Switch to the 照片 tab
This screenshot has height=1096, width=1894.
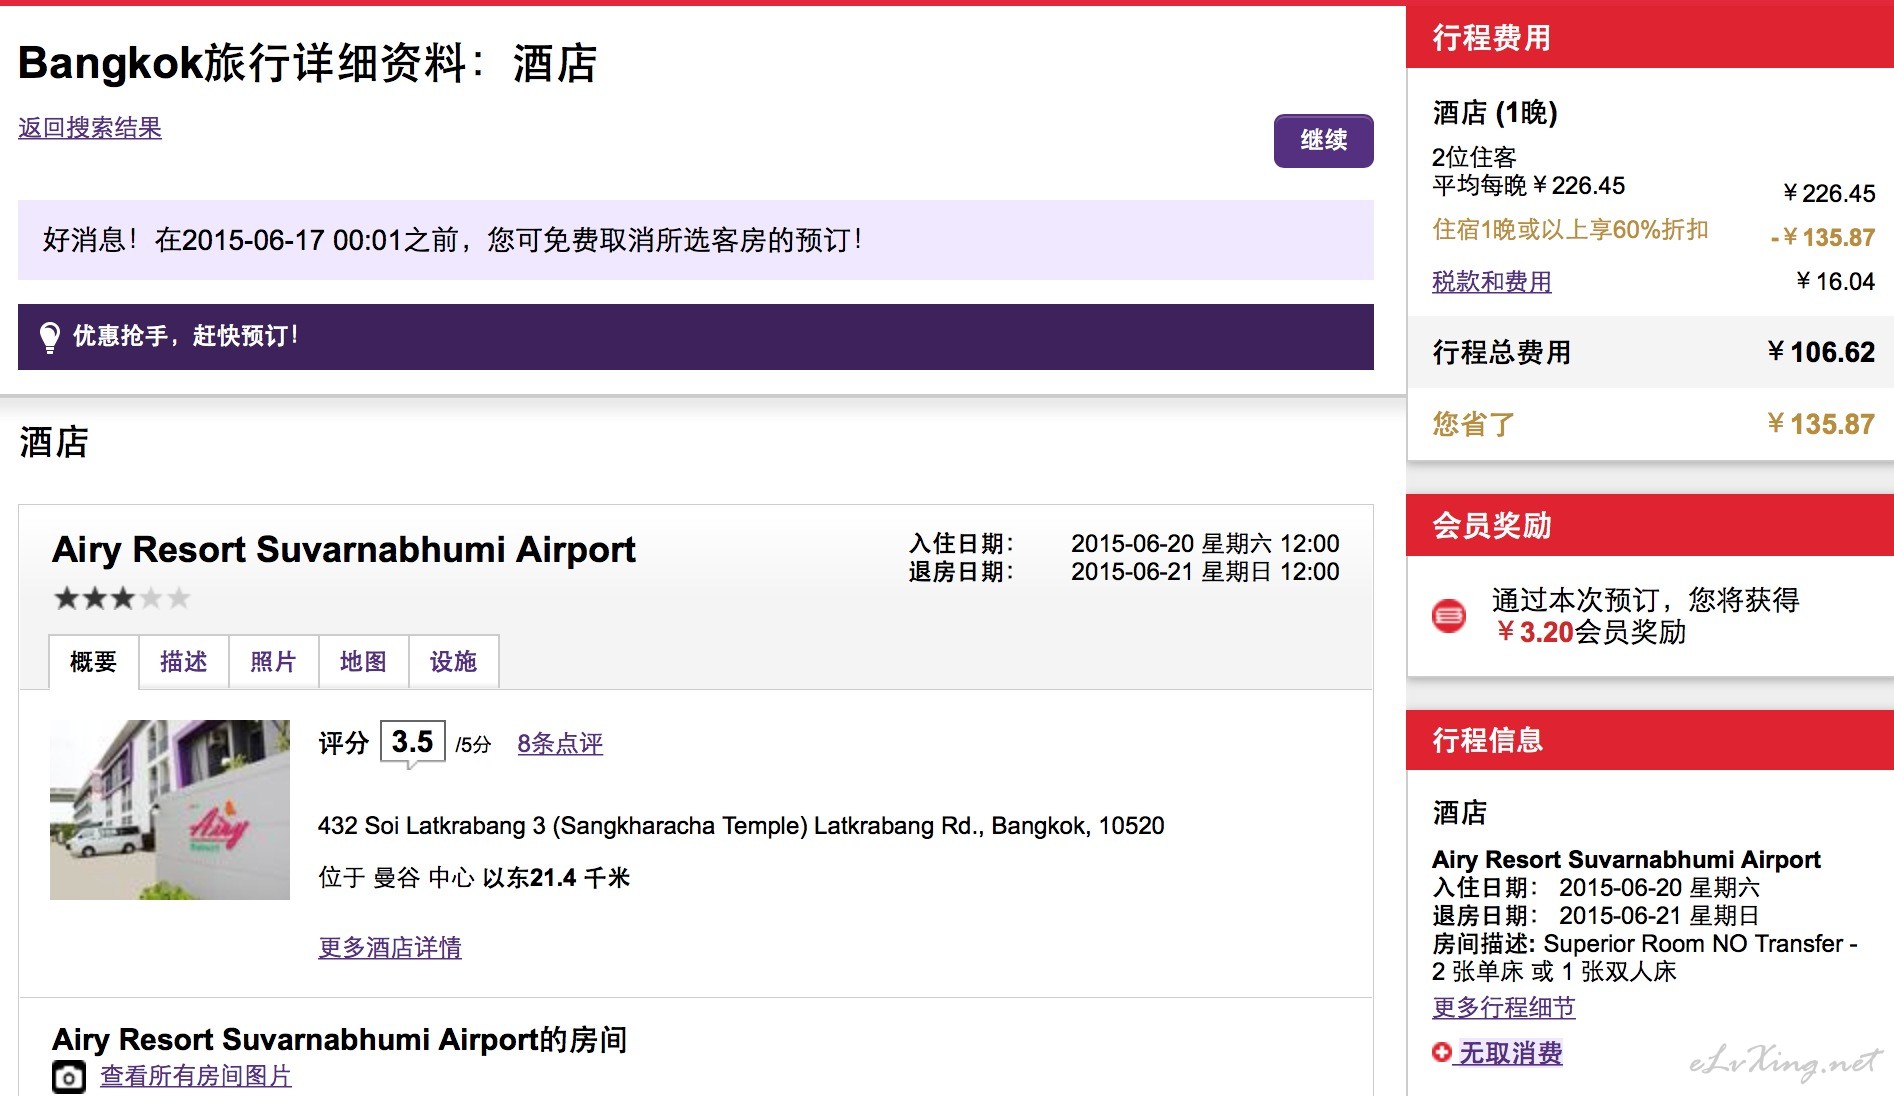click(274, 662)
